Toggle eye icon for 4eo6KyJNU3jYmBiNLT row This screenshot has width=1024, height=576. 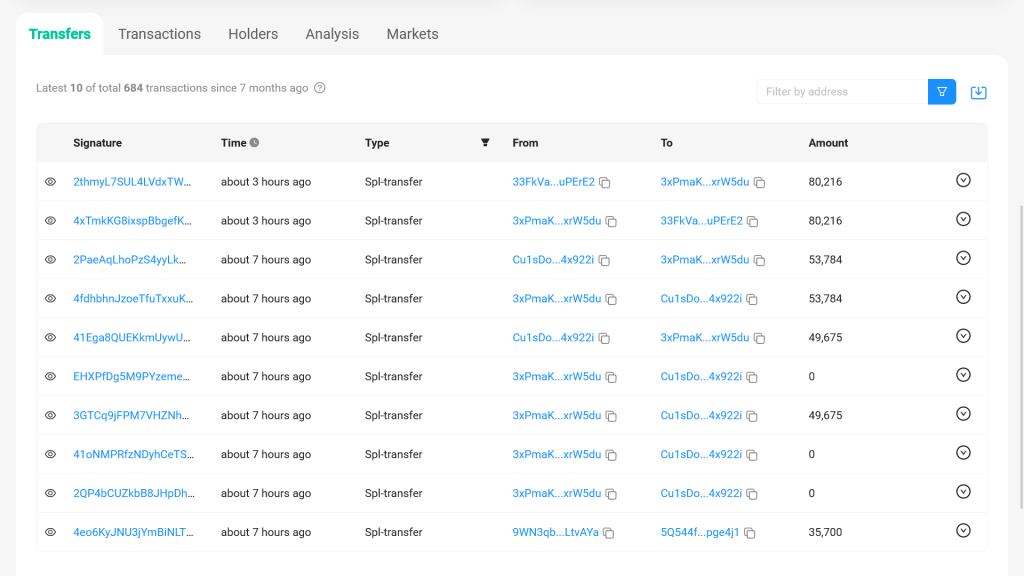click(50, 532)
